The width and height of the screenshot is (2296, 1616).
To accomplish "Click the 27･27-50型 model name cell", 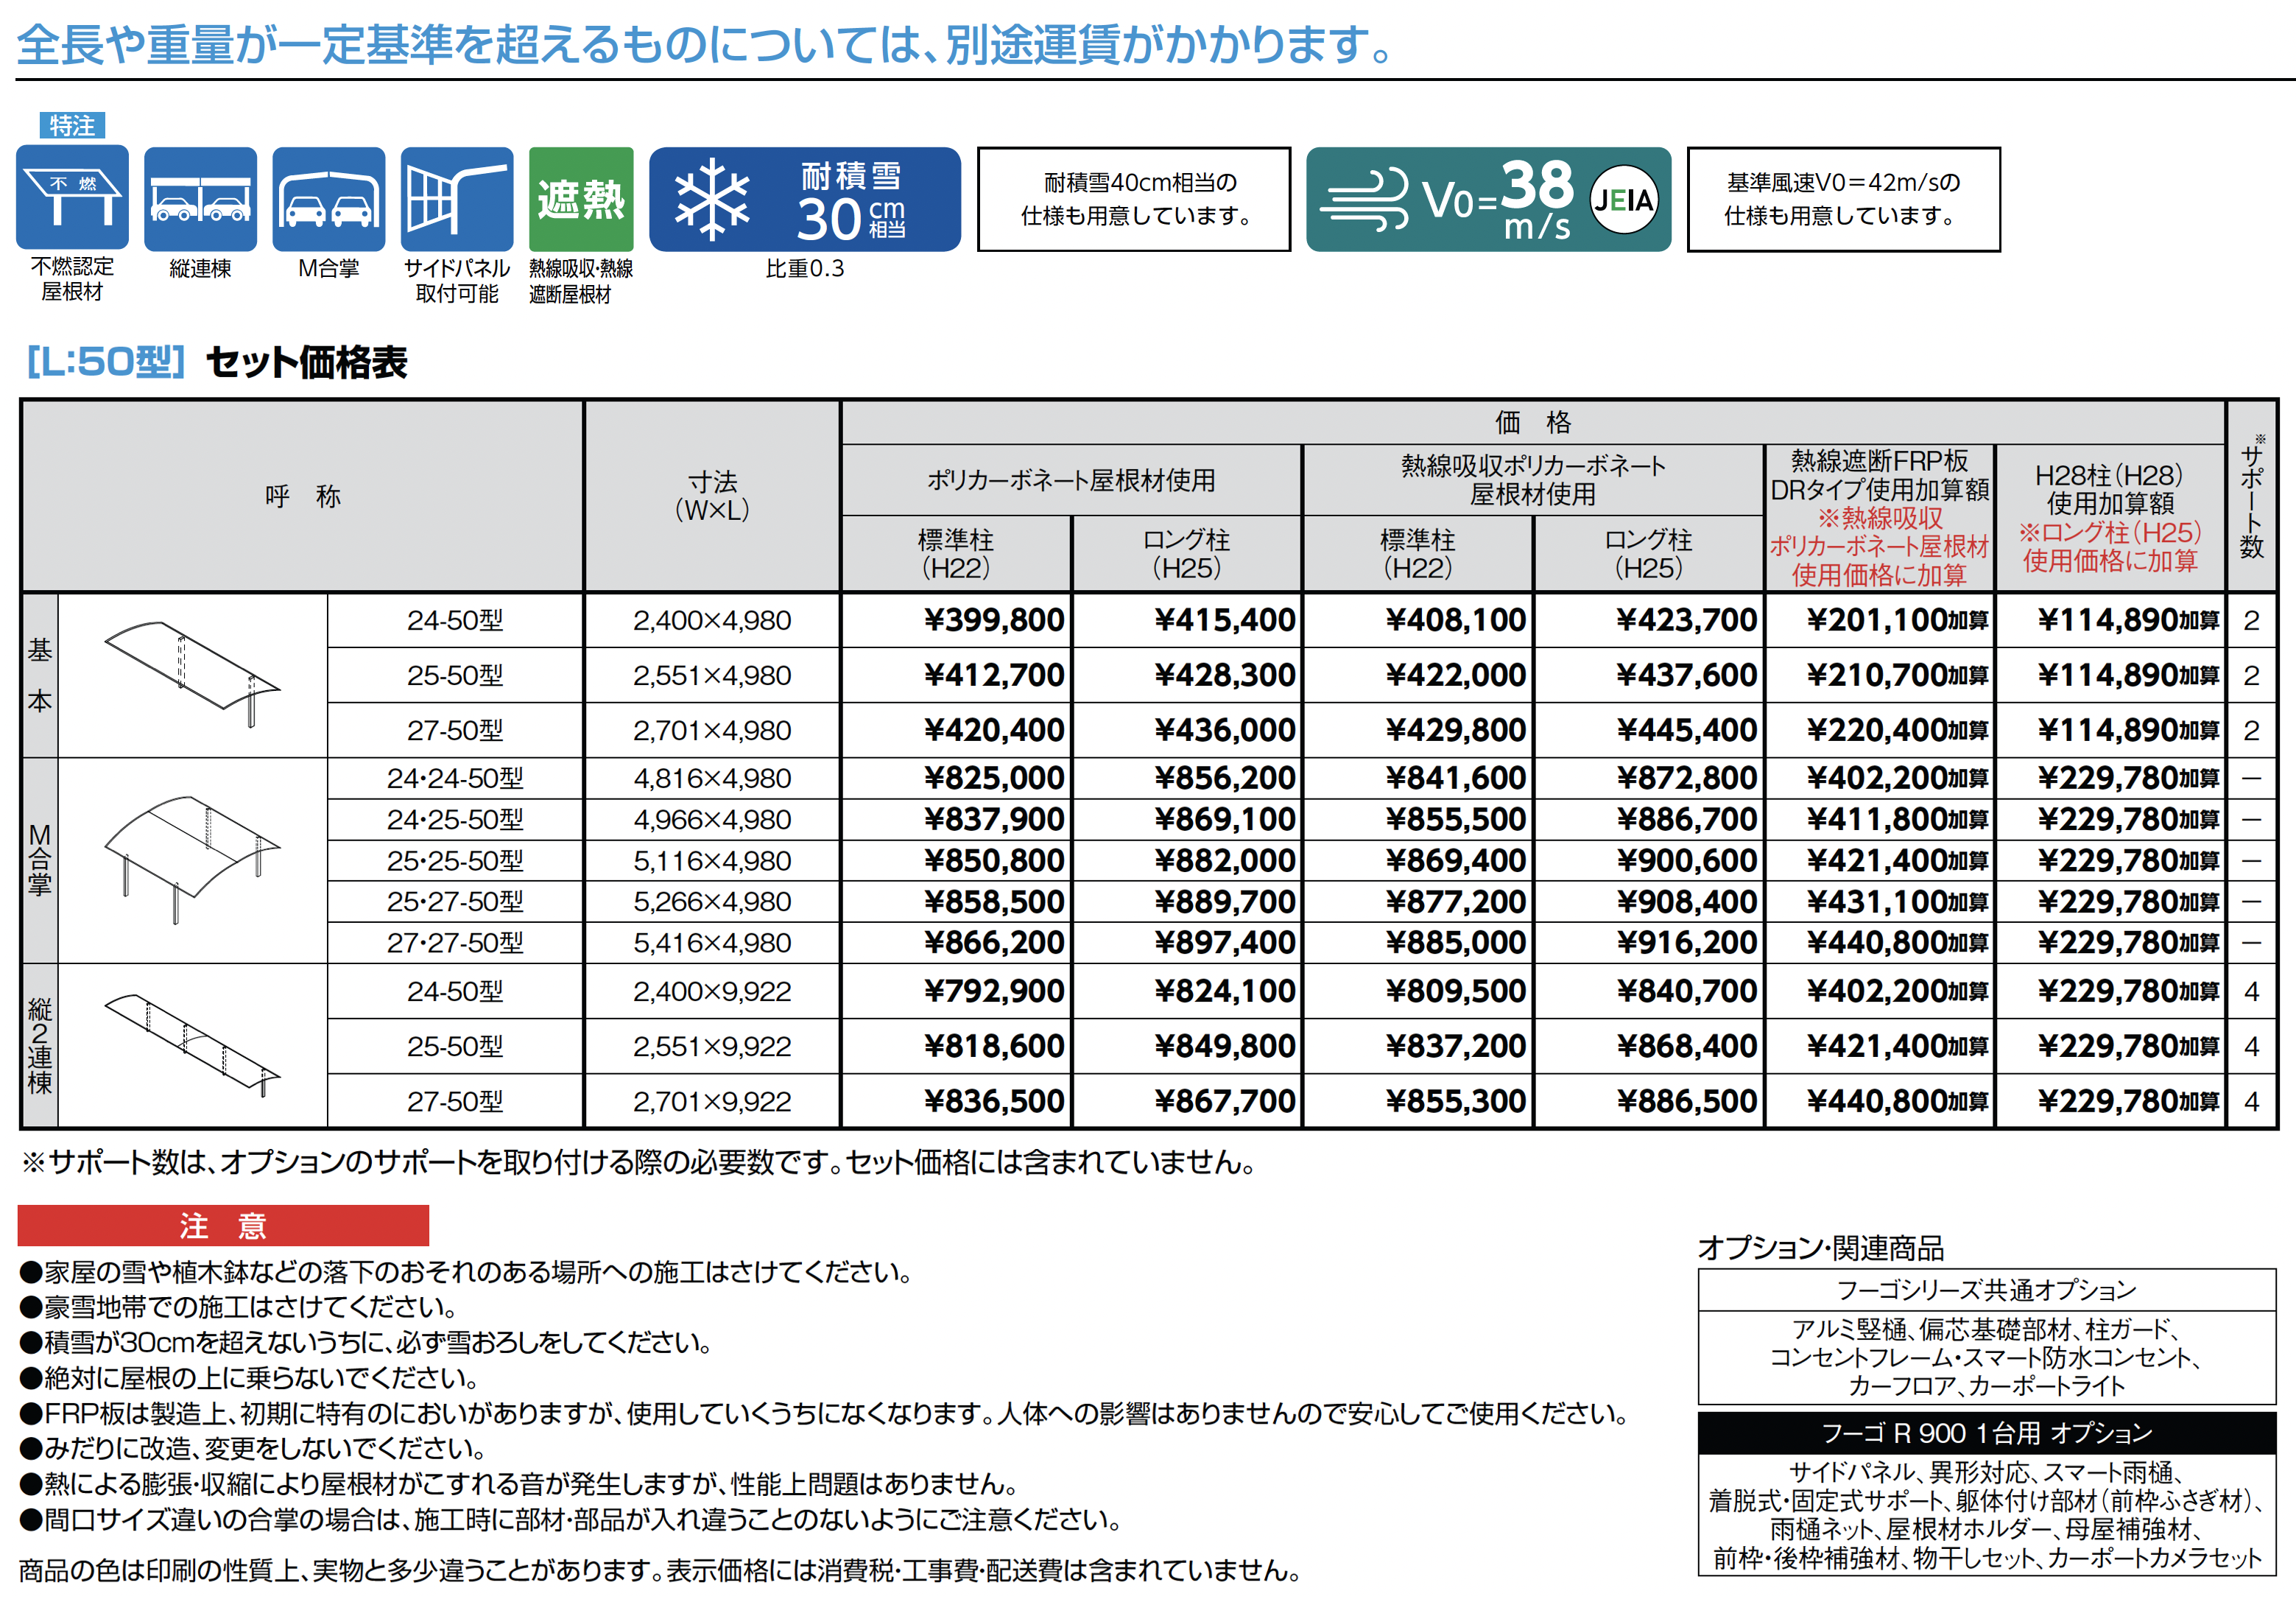I will [455, 943].
